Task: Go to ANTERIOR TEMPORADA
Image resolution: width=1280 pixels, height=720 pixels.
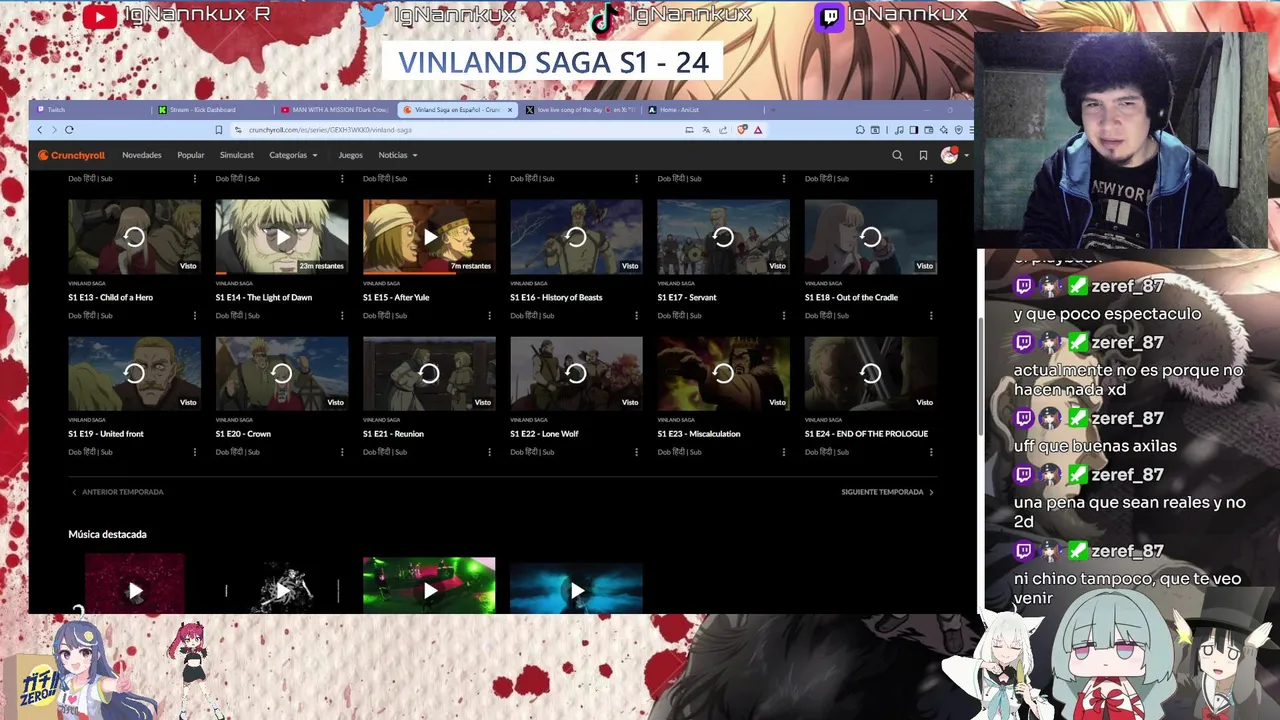Action: point(117,492)
